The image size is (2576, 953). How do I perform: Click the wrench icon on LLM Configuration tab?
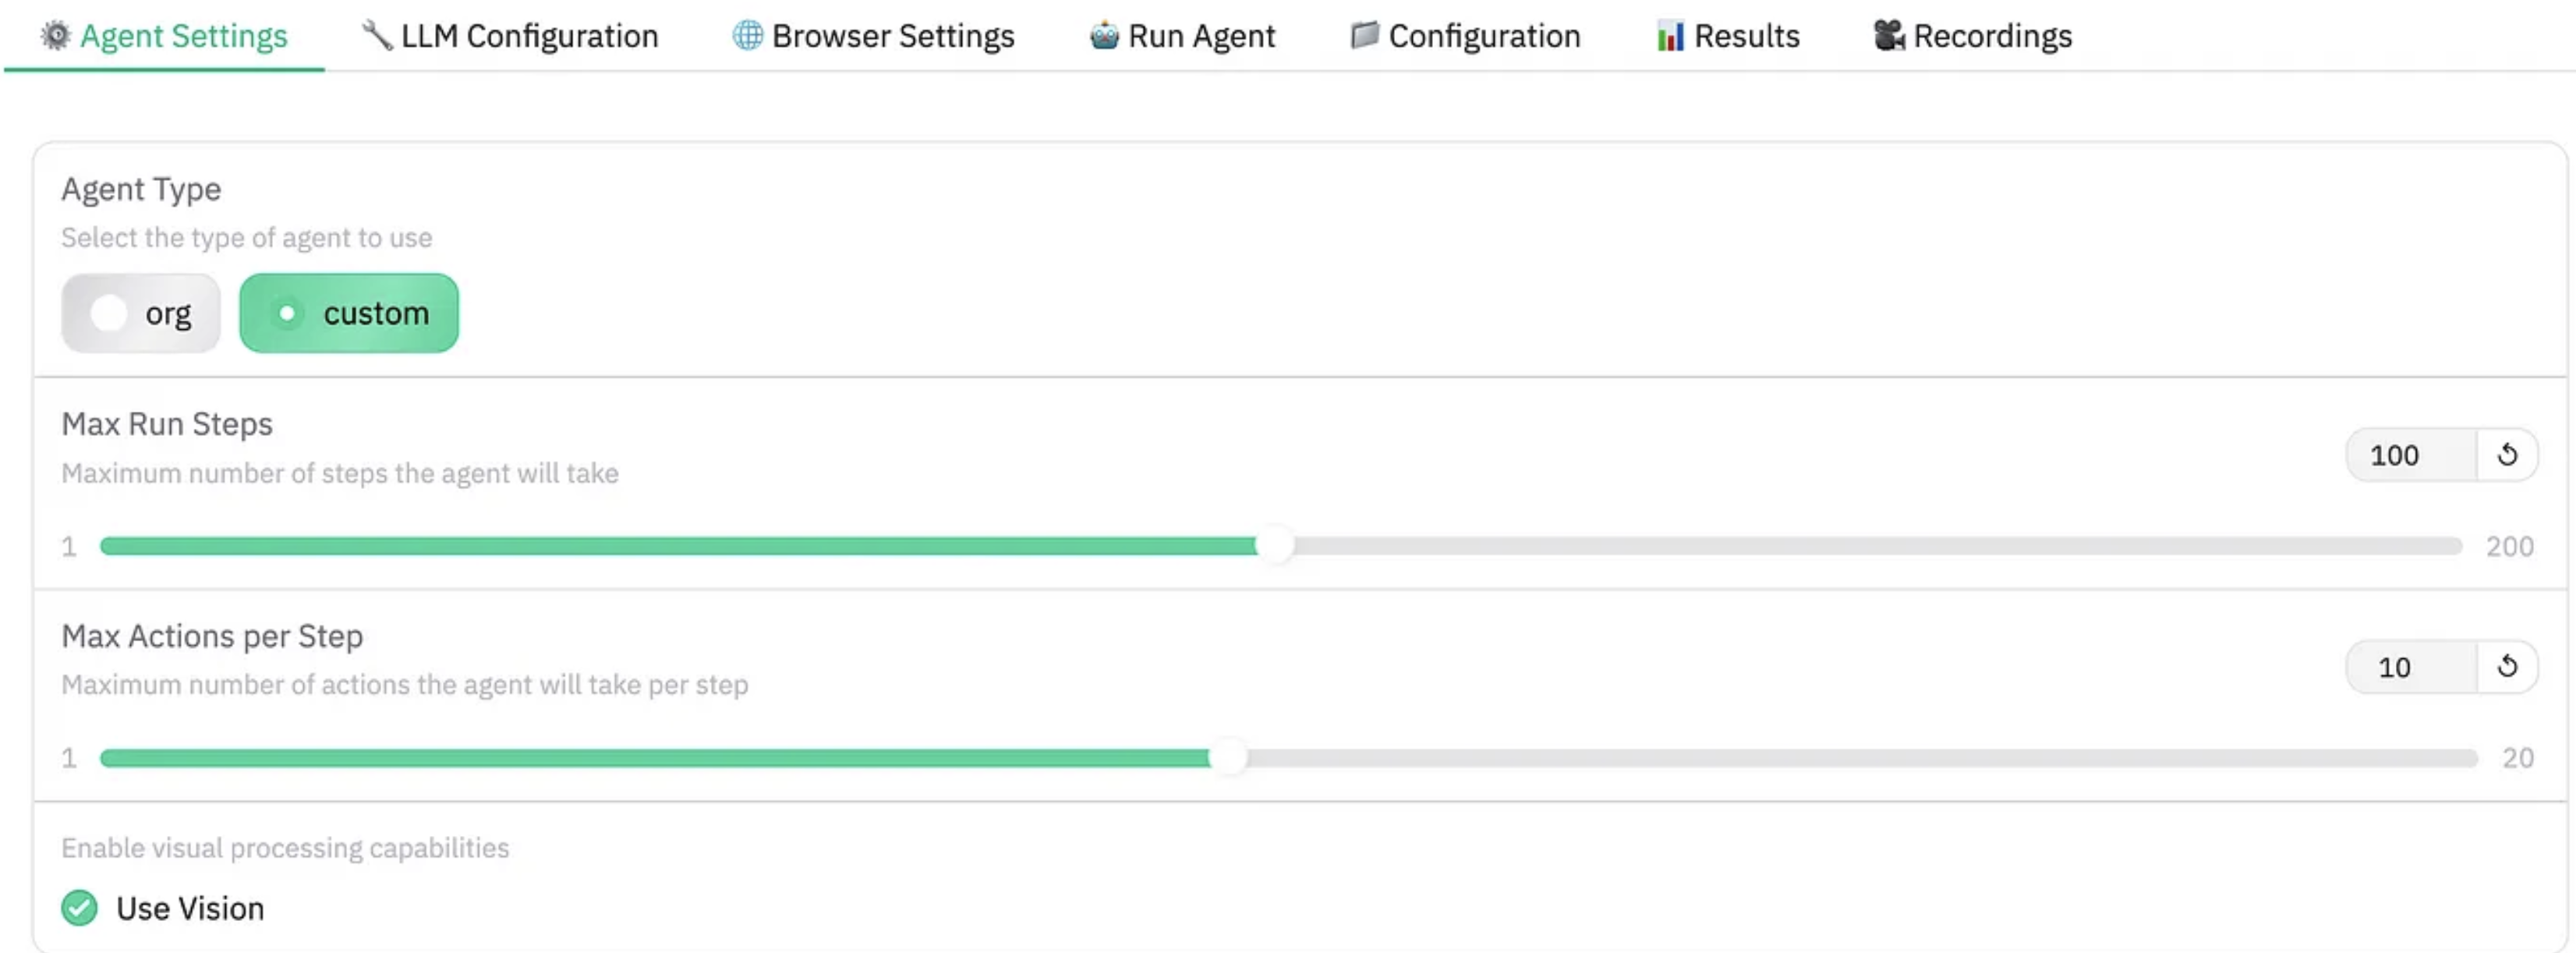pos(377,36)
